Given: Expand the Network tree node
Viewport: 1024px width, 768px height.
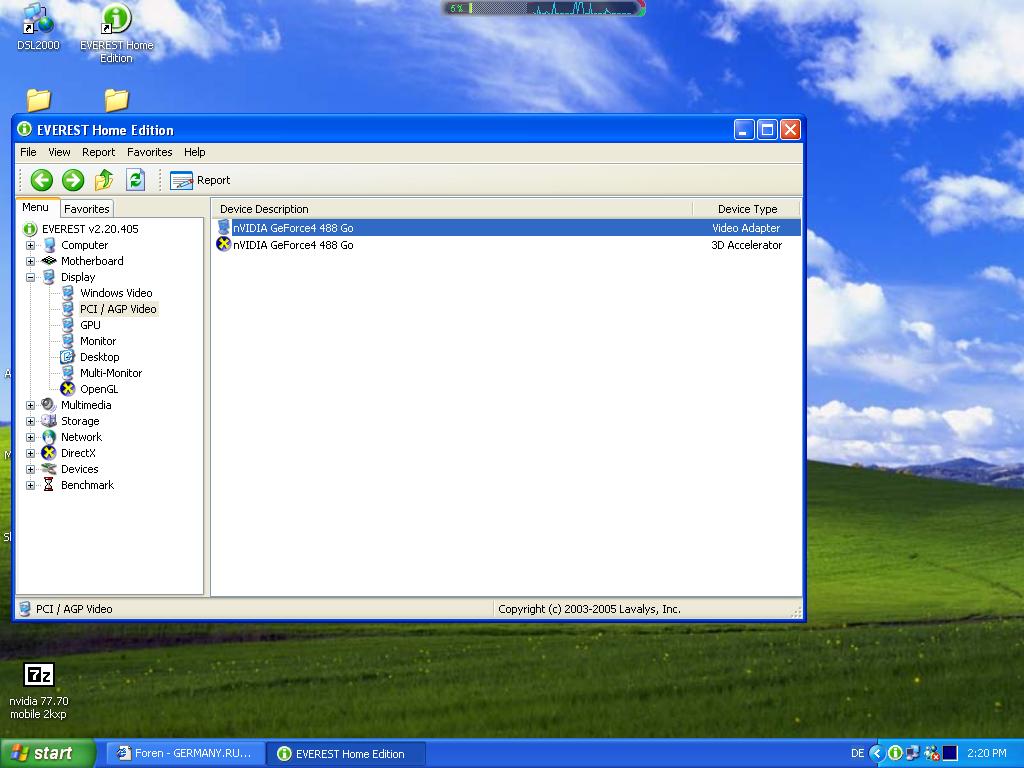Looking at the screenshot, I should [x=30, y=438].
